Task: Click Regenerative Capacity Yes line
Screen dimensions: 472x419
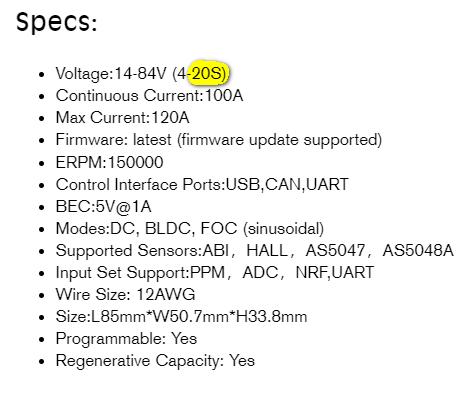Action: pos(155,361)
